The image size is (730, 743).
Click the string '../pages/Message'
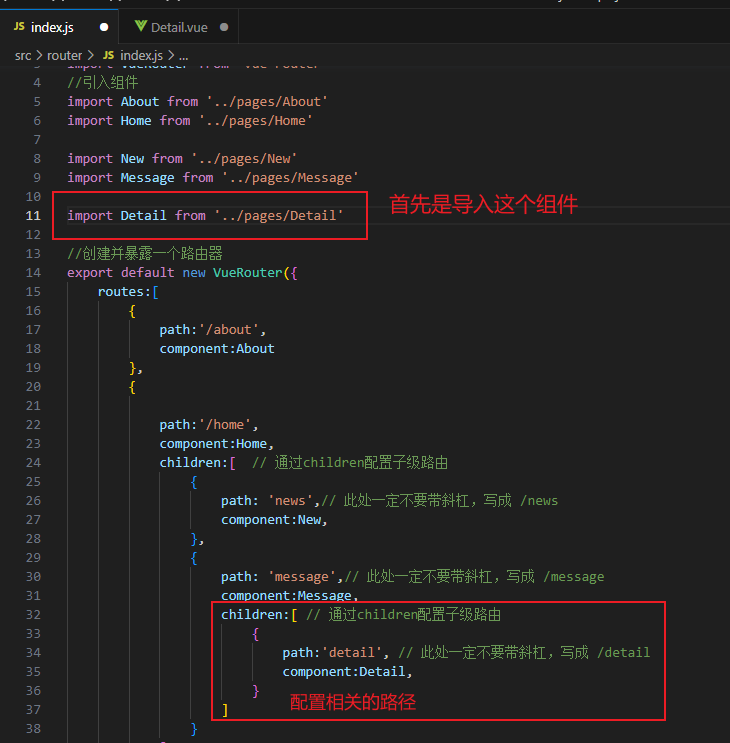coord(290,178)
